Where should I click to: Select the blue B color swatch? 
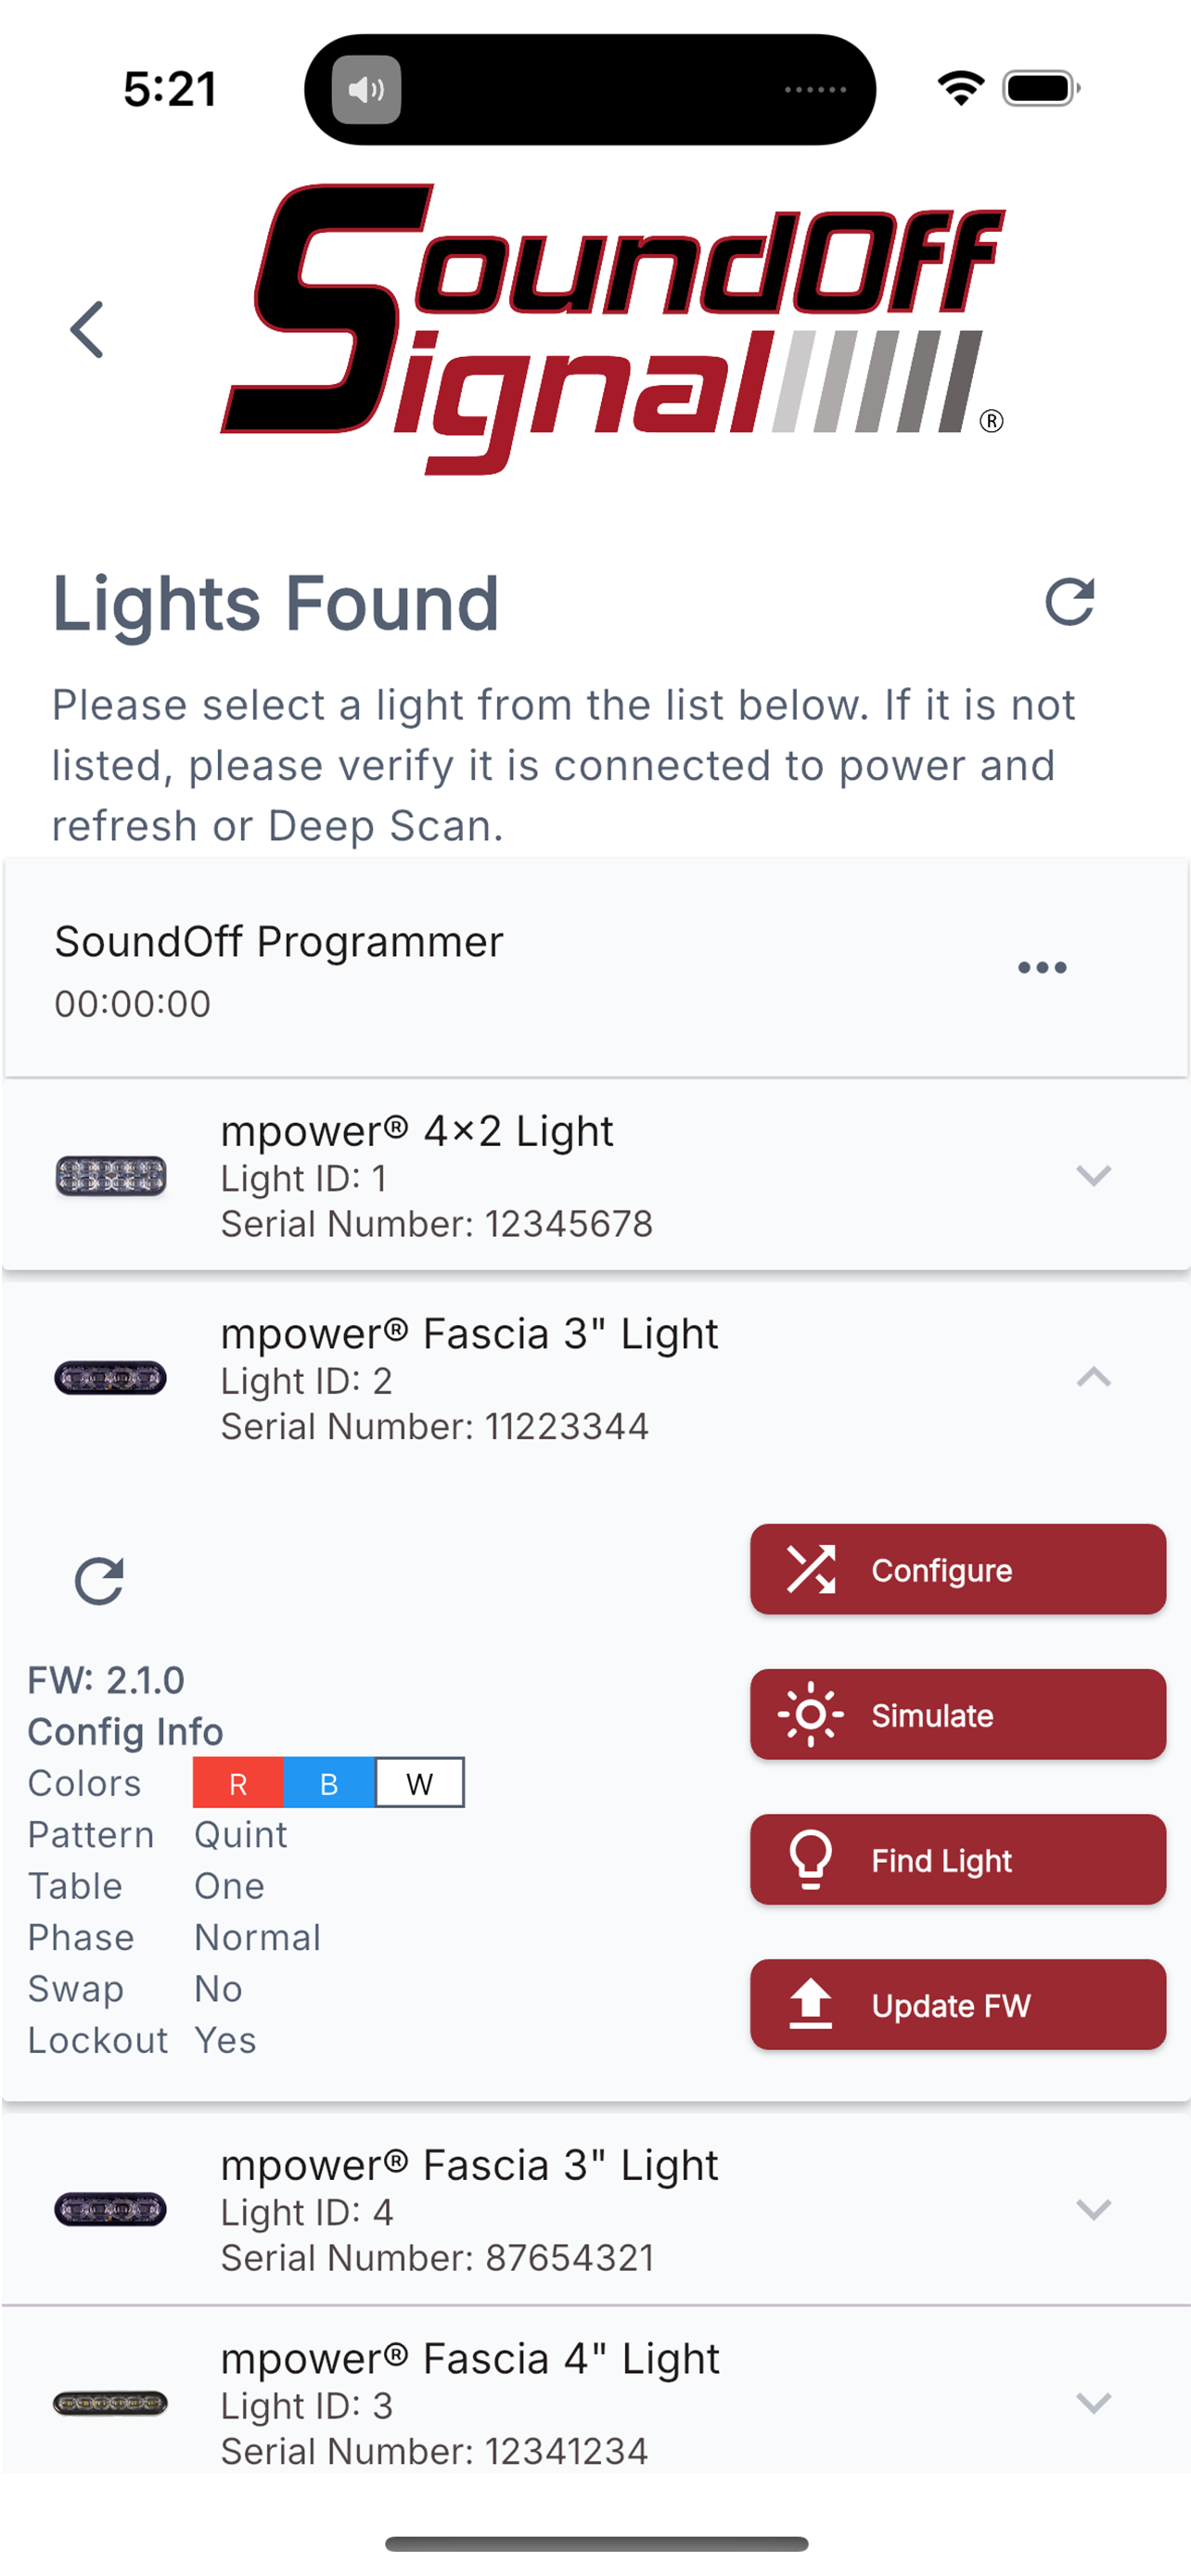point(329,1783)
